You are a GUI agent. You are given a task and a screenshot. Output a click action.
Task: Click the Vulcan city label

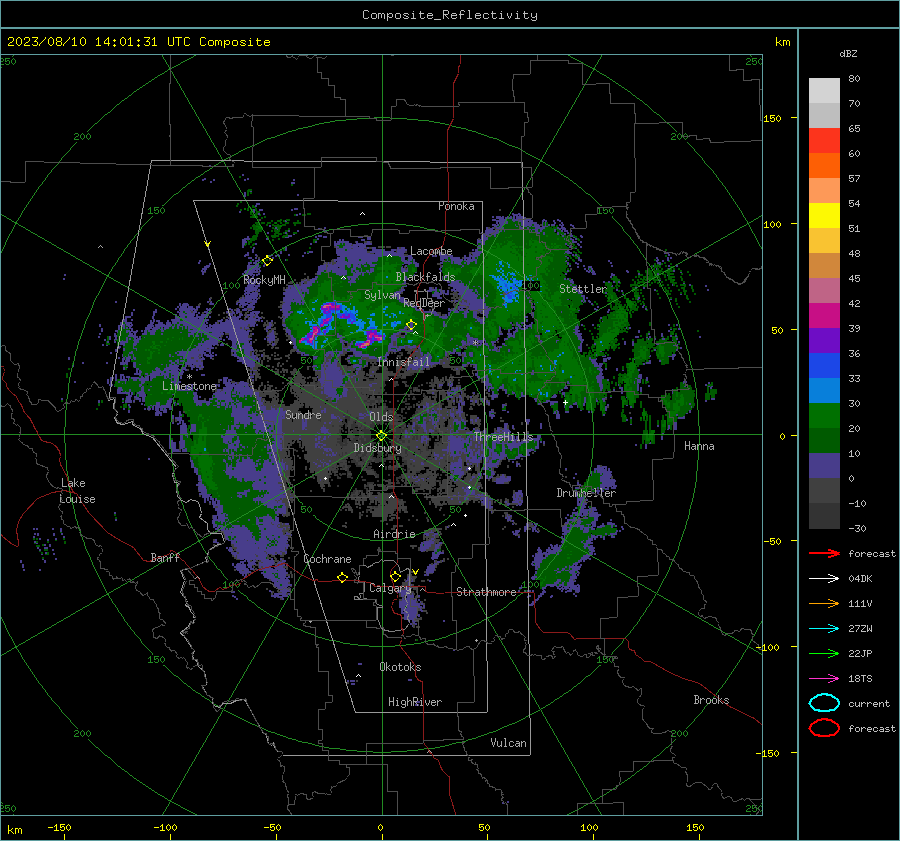click(508, 743)
